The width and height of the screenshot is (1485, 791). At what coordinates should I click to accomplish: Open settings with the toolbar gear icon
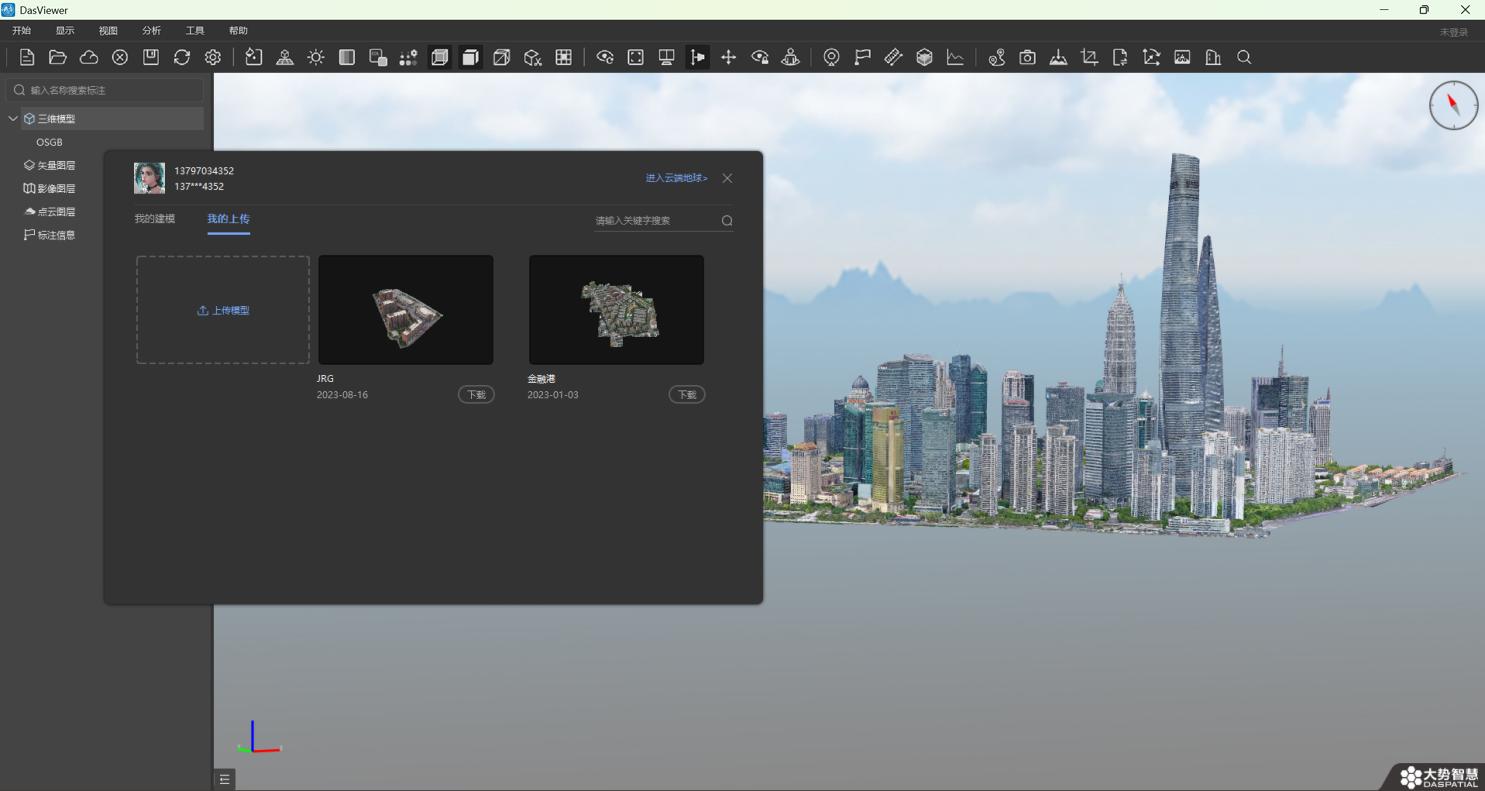213,58
